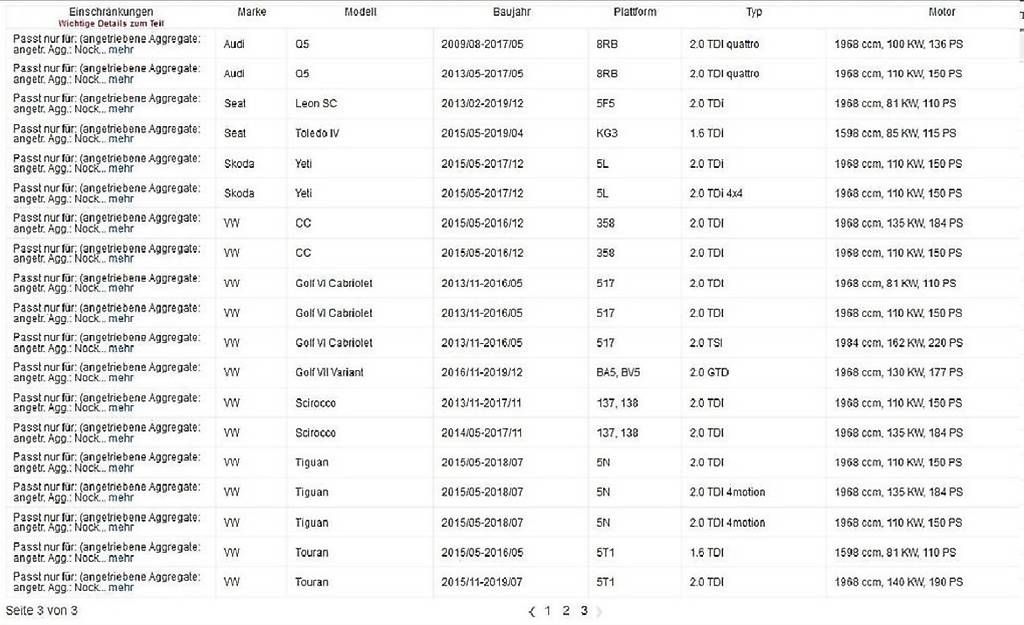Viewport: 1024px width, 625px height.
Task: Open page 2 in pagination
Action: click(565, 611)
